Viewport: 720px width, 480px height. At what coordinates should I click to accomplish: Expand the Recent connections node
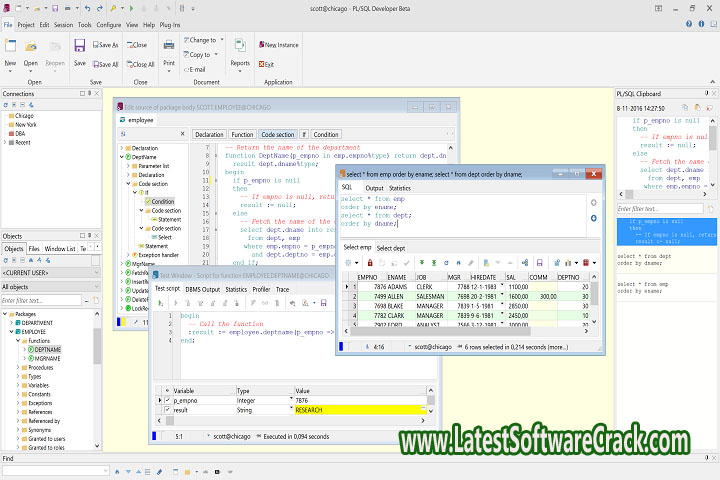(x=5, y=142)
